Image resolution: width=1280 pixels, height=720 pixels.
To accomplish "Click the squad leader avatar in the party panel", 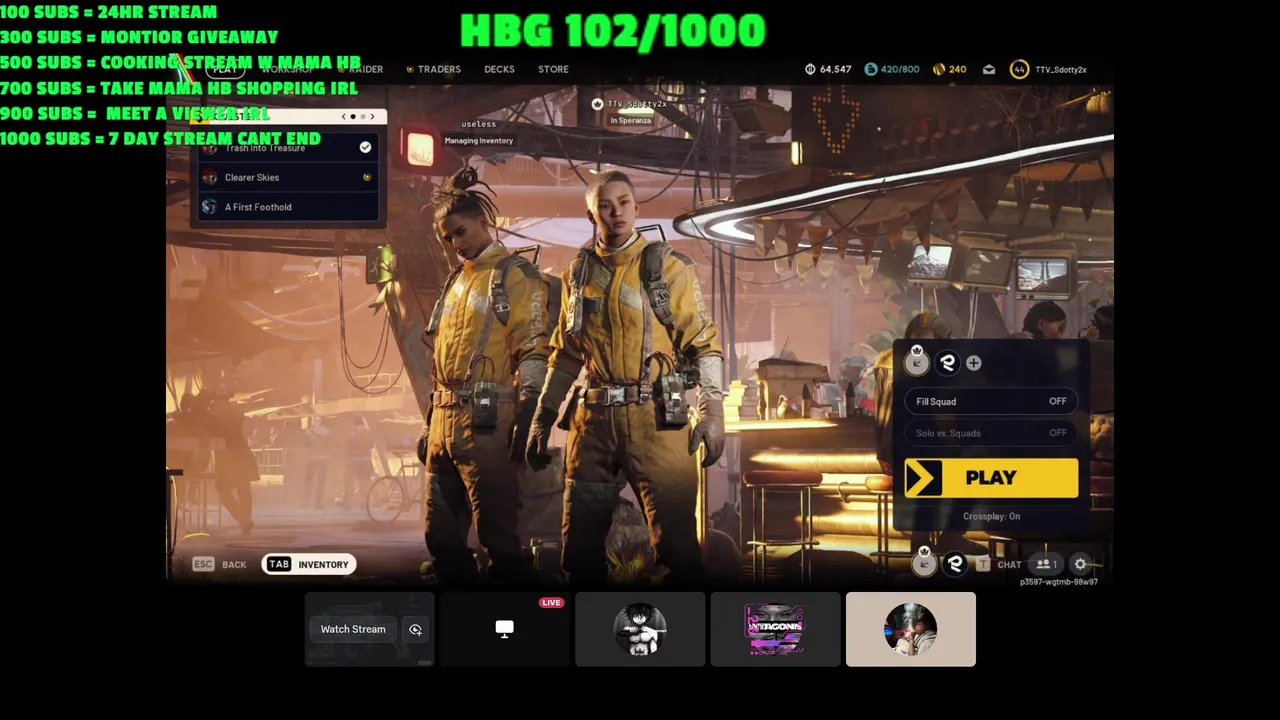I will tap(917, 362).
